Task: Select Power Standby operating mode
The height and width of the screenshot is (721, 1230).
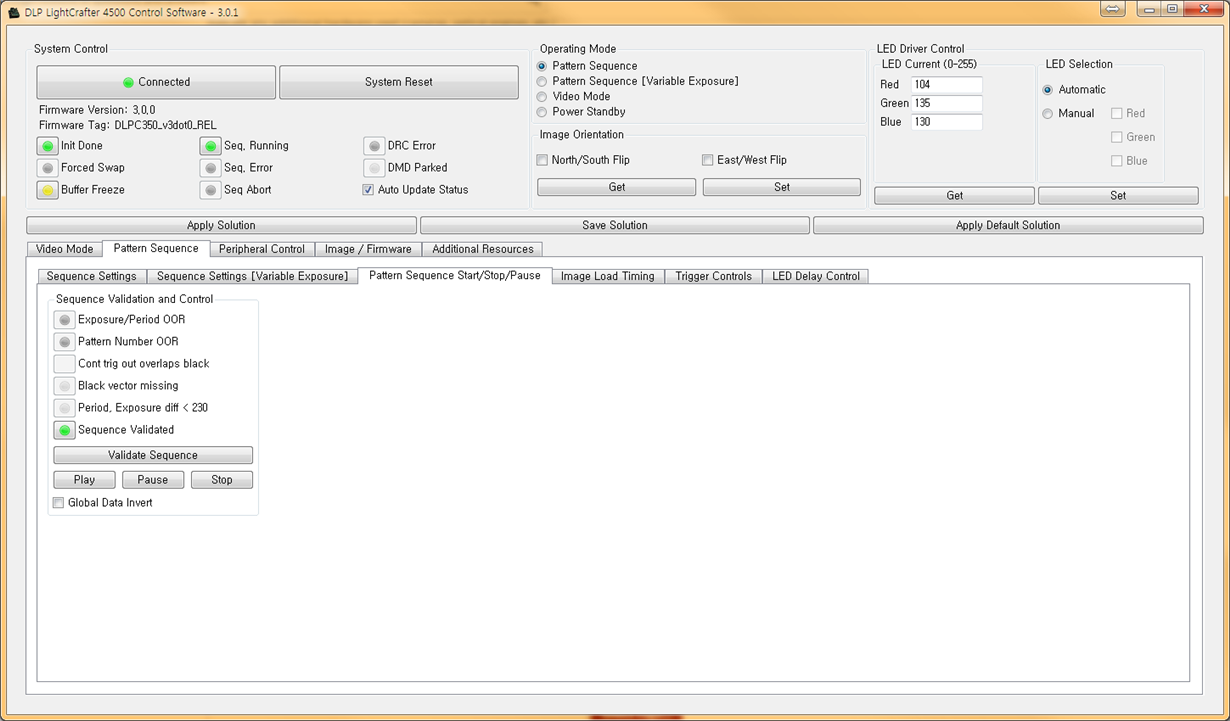Action: coord(542,112)
